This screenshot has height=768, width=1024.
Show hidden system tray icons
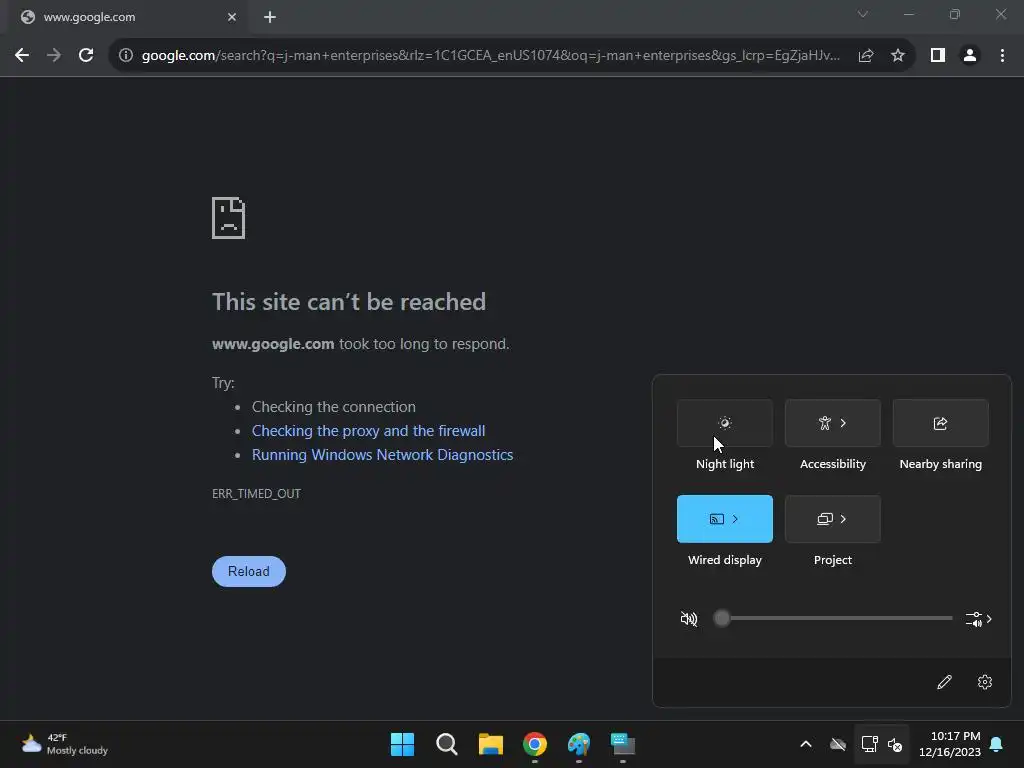(806, 744)
